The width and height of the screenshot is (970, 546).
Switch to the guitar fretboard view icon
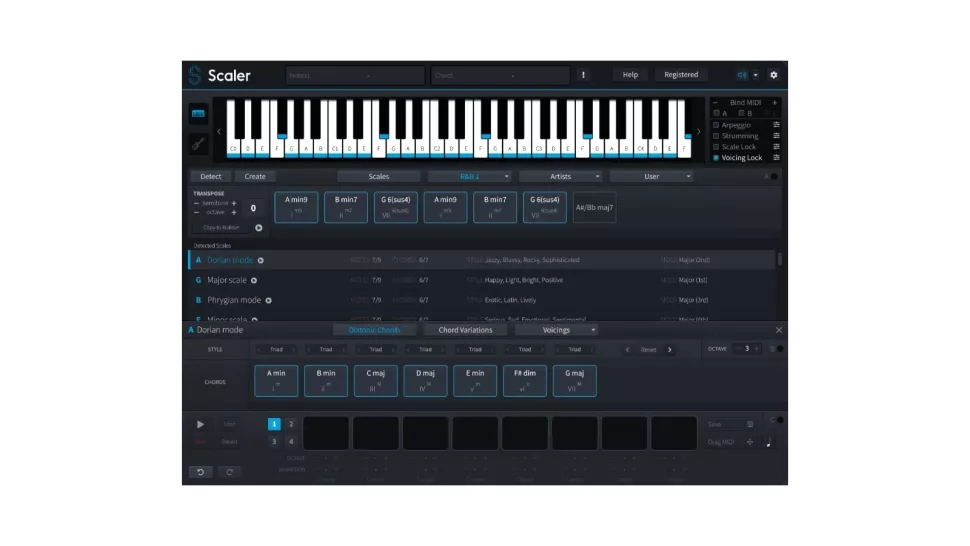pyautogui.click(x=199, y=144)
